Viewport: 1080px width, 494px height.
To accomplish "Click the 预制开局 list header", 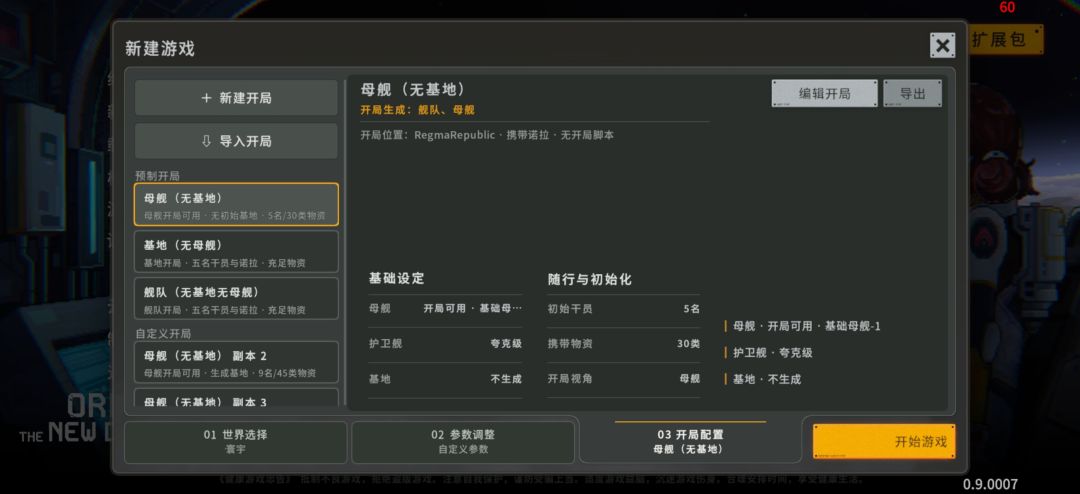I will pos(157,176).
